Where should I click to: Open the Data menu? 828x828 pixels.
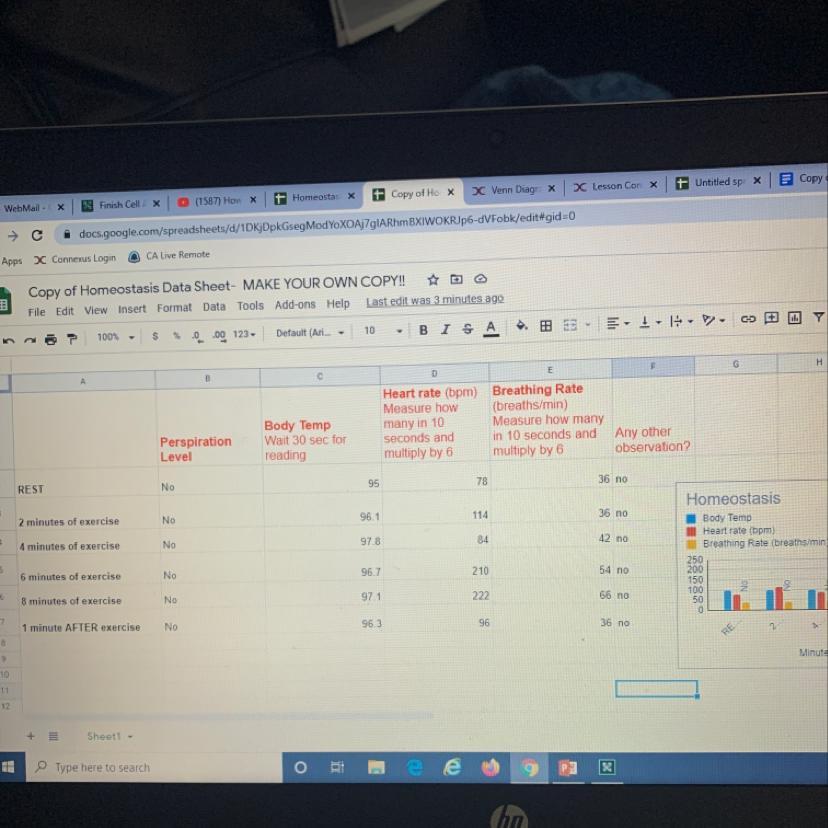(214, 307)
